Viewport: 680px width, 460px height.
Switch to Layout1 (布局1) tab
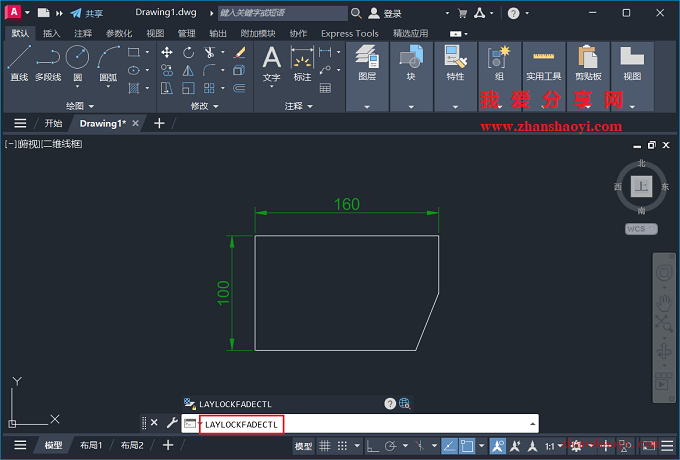[91, 445]
